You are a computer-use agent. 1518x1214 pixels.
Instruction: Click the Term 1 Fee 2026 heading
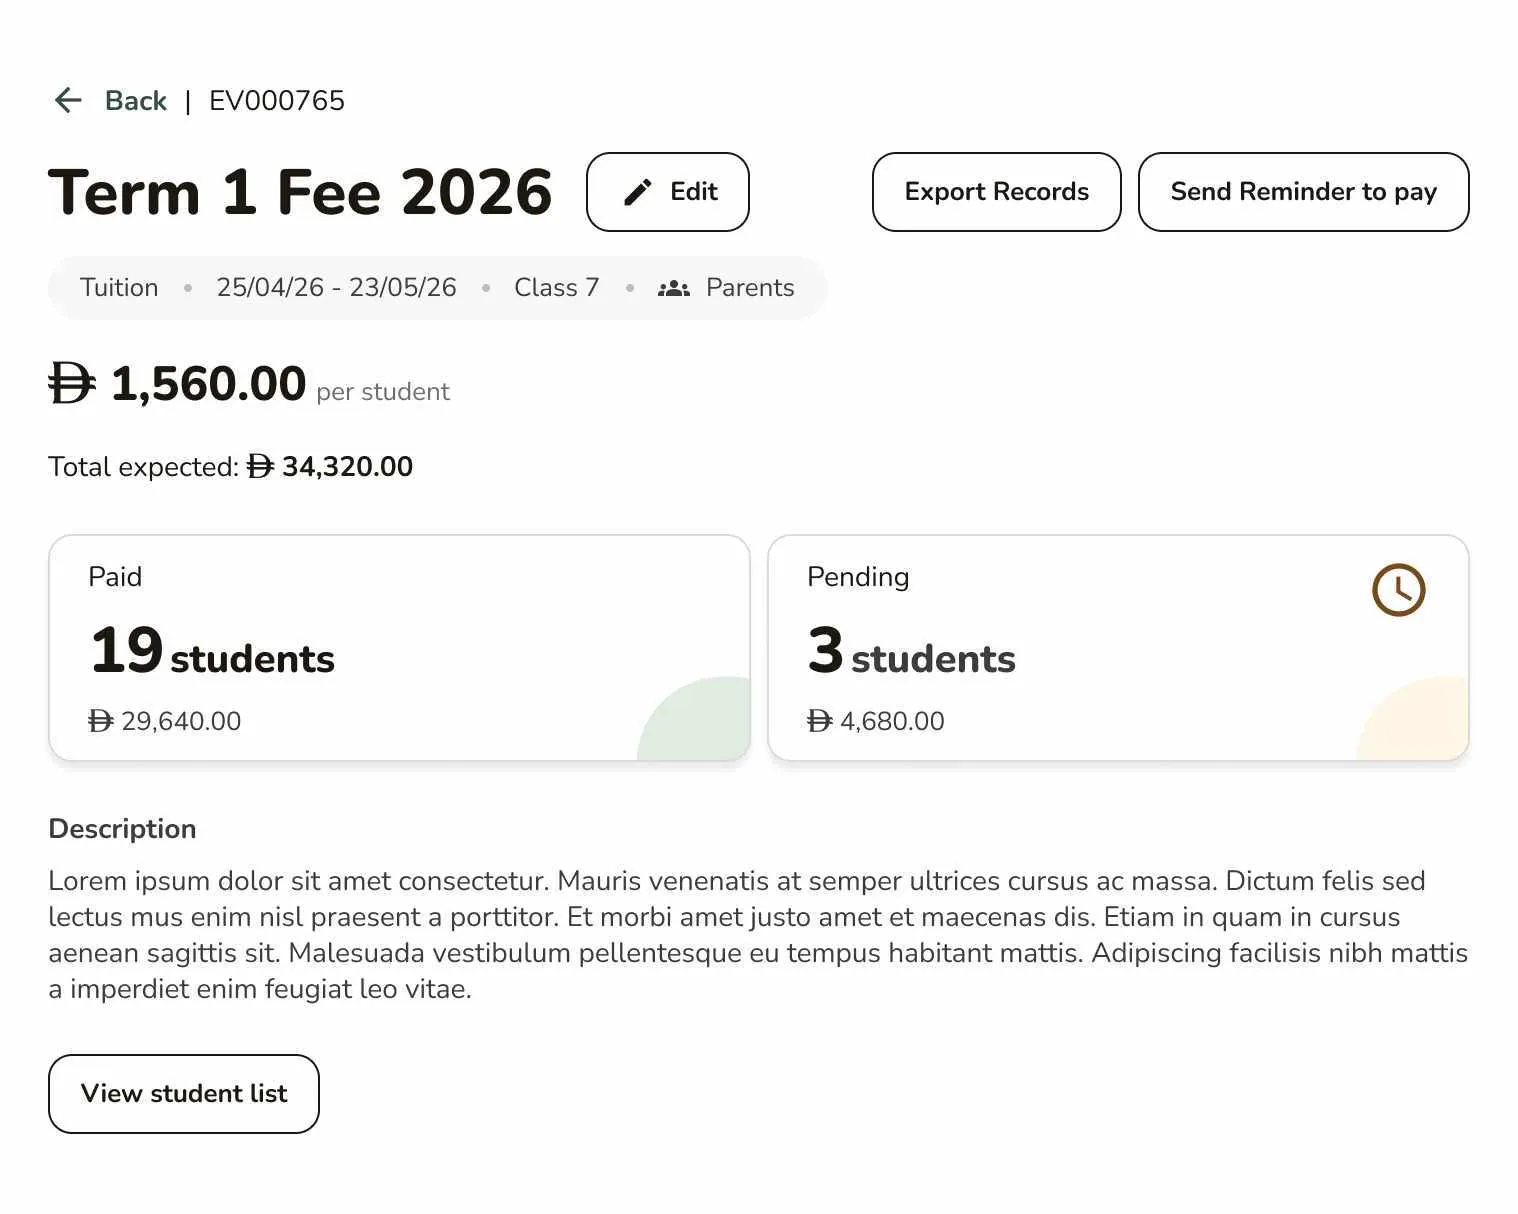coord(300,192)
